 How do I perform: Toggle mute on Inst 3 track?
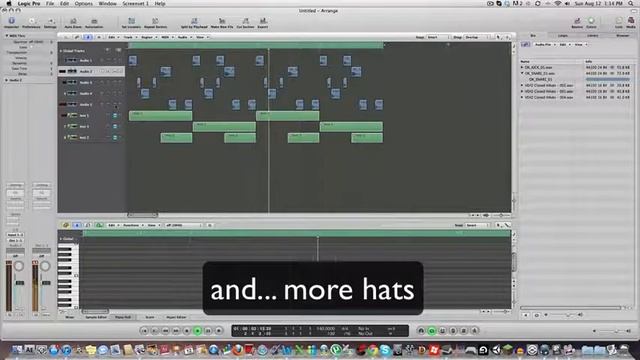tap(115, 138)
